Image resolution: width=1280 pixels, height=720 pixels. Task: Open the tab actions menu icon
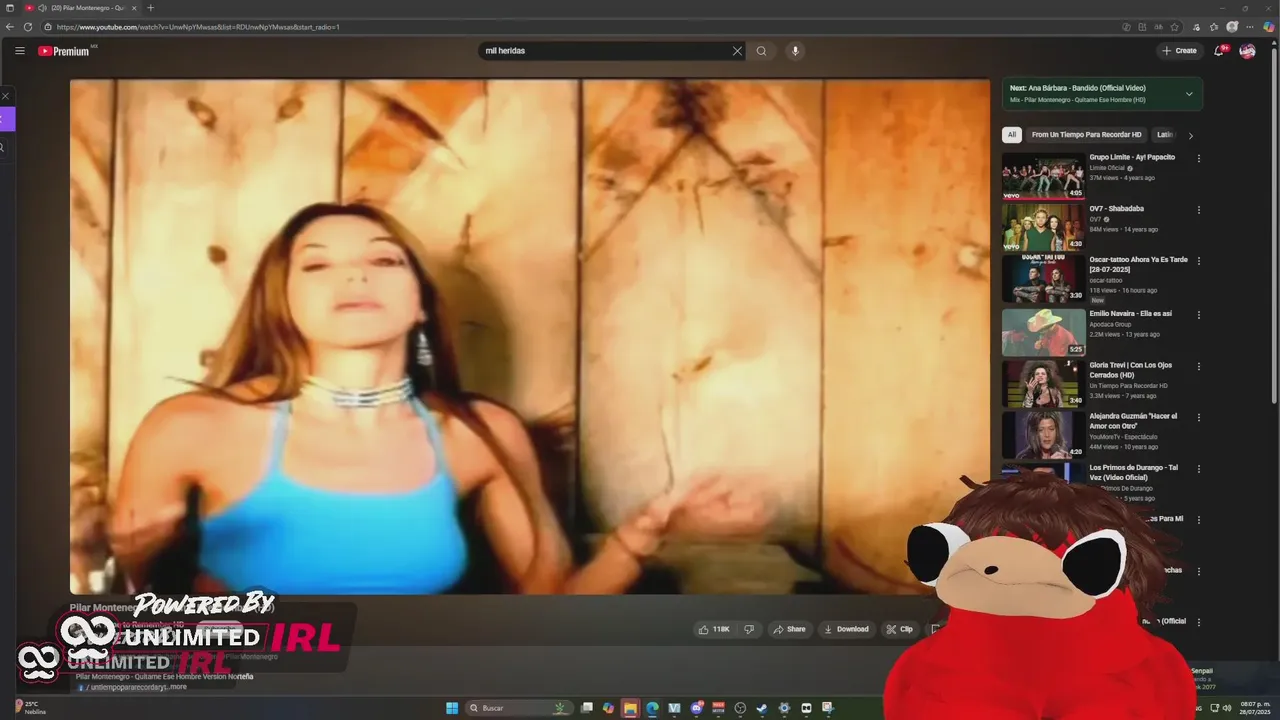point(10,8)
